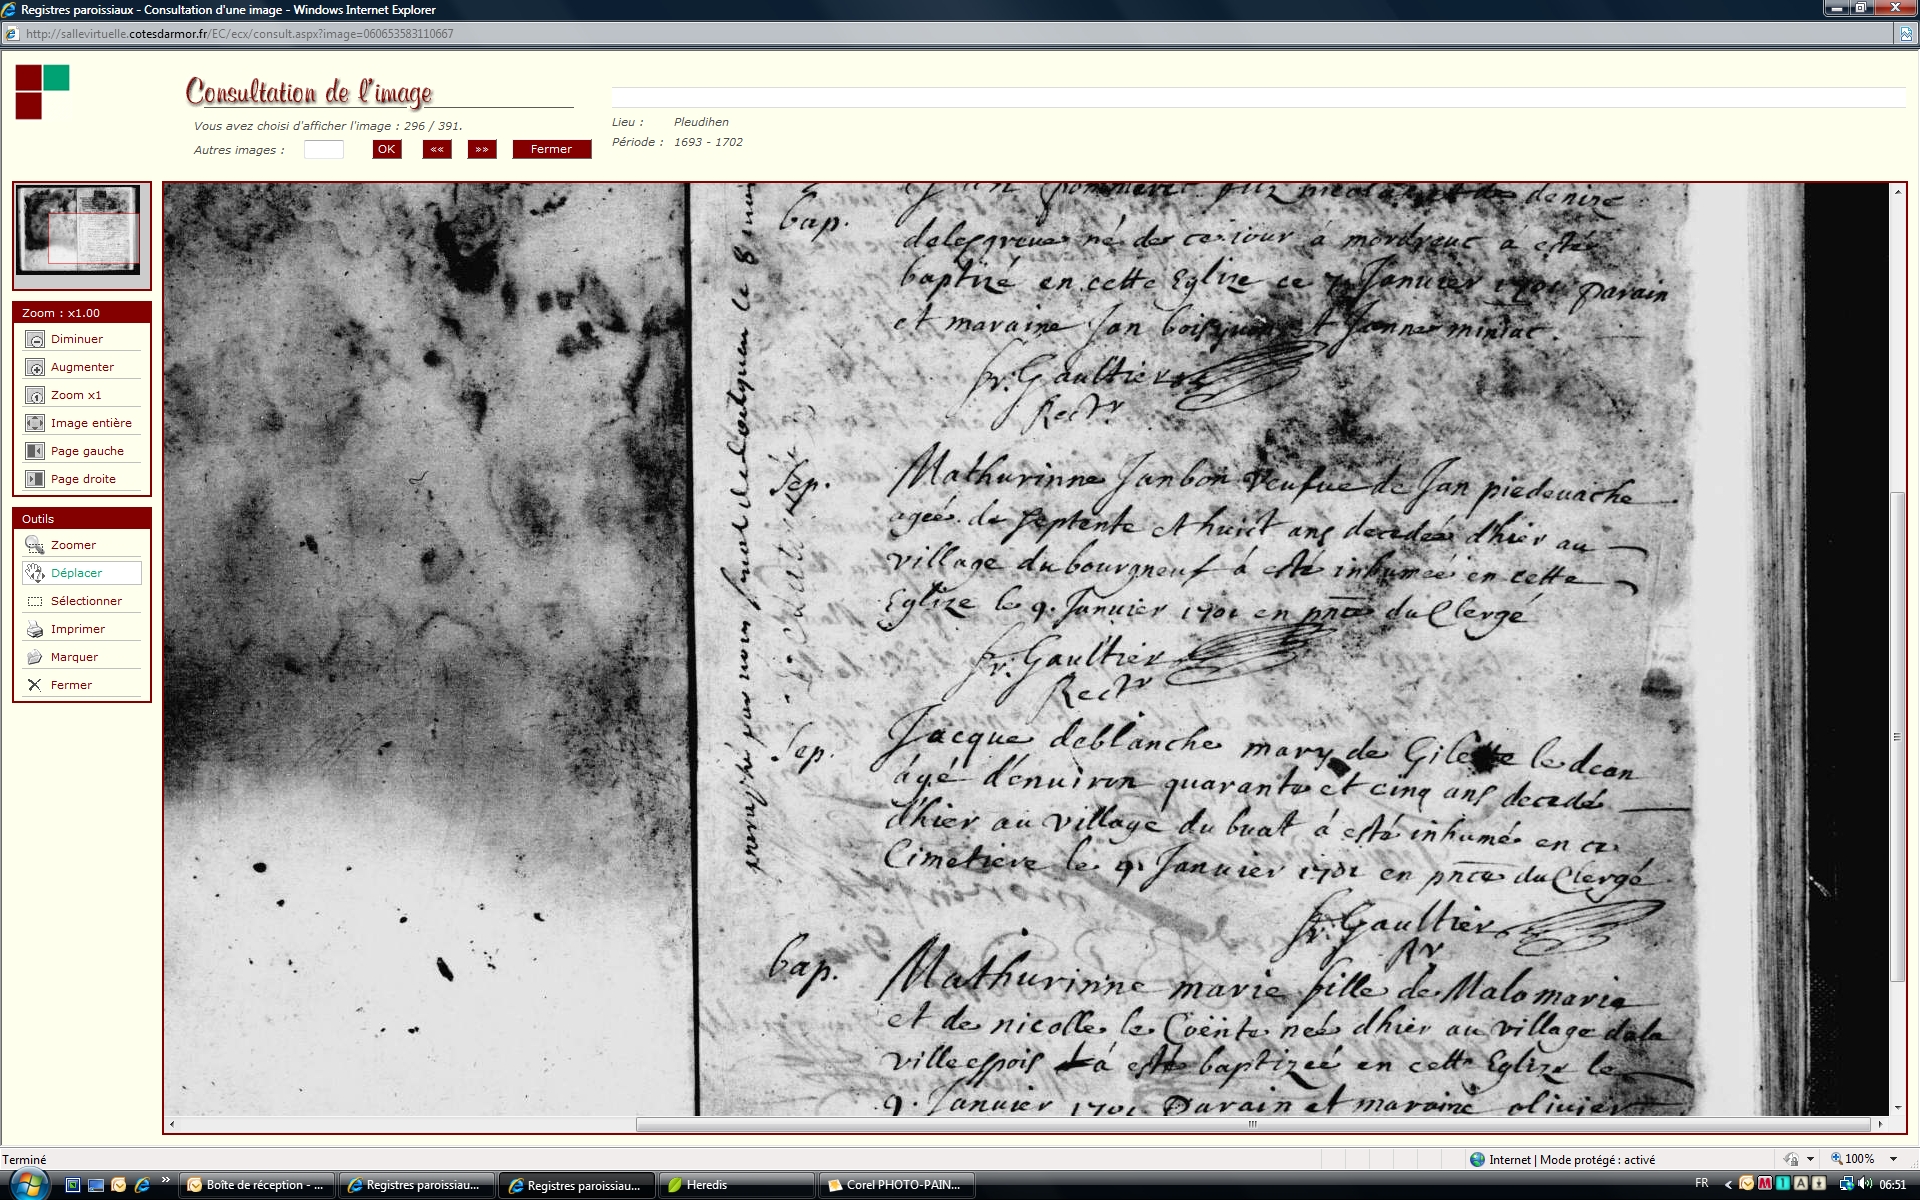The height and width of the screenshot is (1200, 1920).
Task: Print the image with Imprimer
Action: 35,630
